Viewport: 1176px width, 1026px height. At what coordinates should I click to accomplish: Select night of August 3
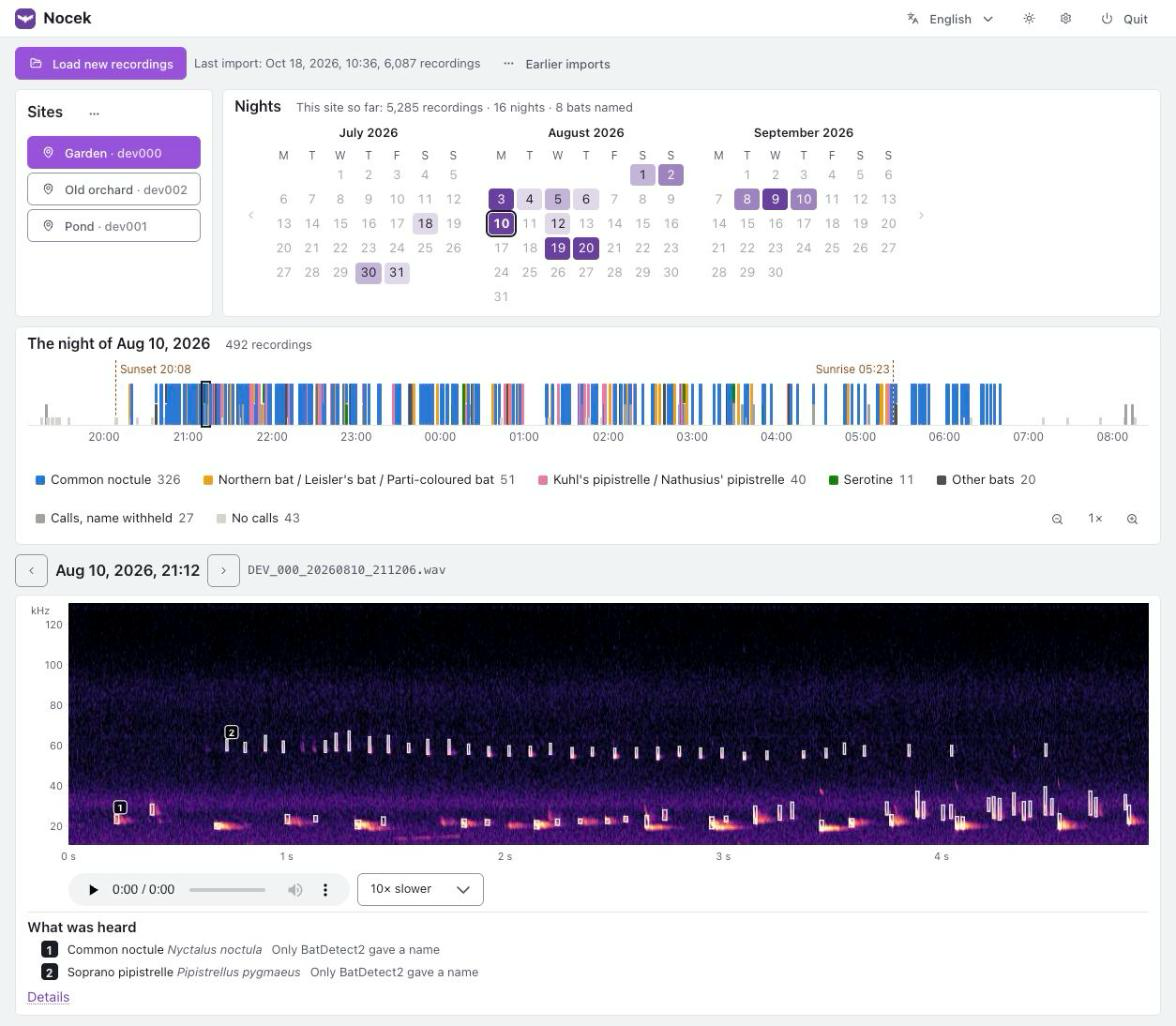tap(501, 199)
